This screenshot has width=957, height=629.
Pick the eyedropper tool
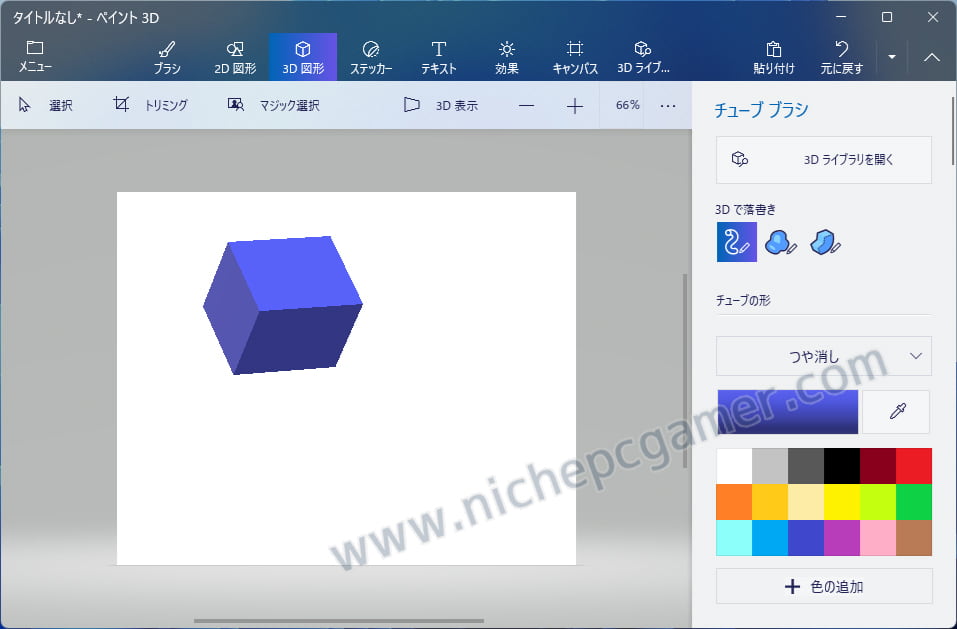coord(897,412)
